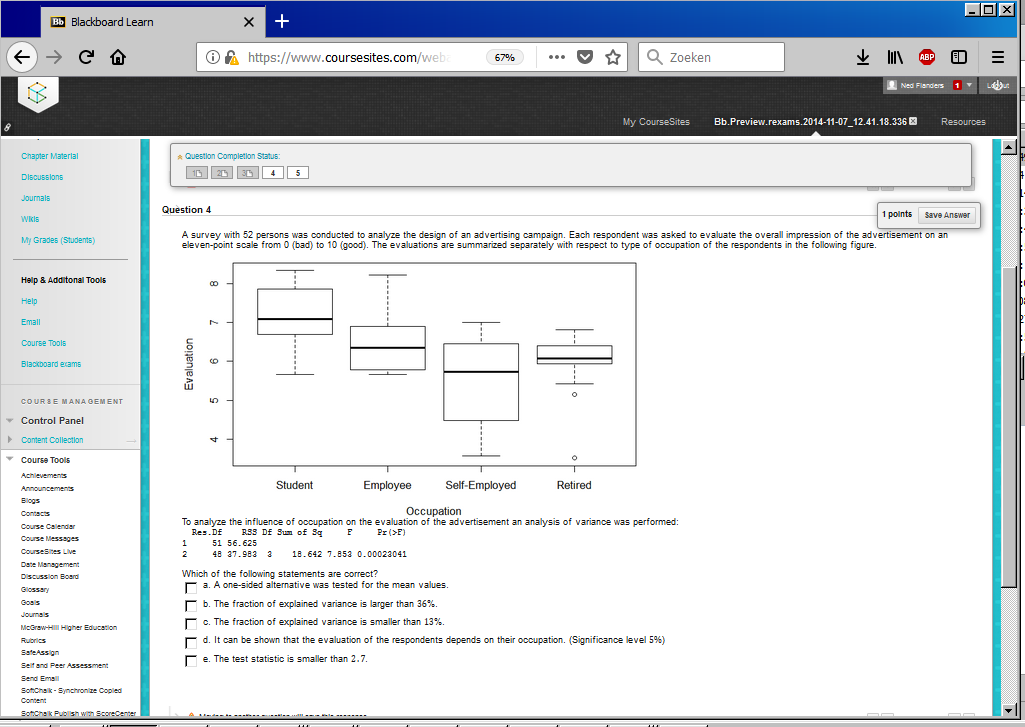
Task: Reset zoom level 67% badge
Action: 505,58
